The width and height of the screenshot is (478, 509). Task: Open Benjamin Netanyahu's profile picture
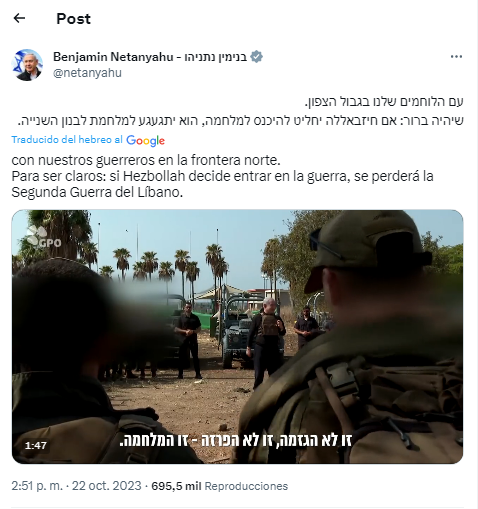point(27,65)
